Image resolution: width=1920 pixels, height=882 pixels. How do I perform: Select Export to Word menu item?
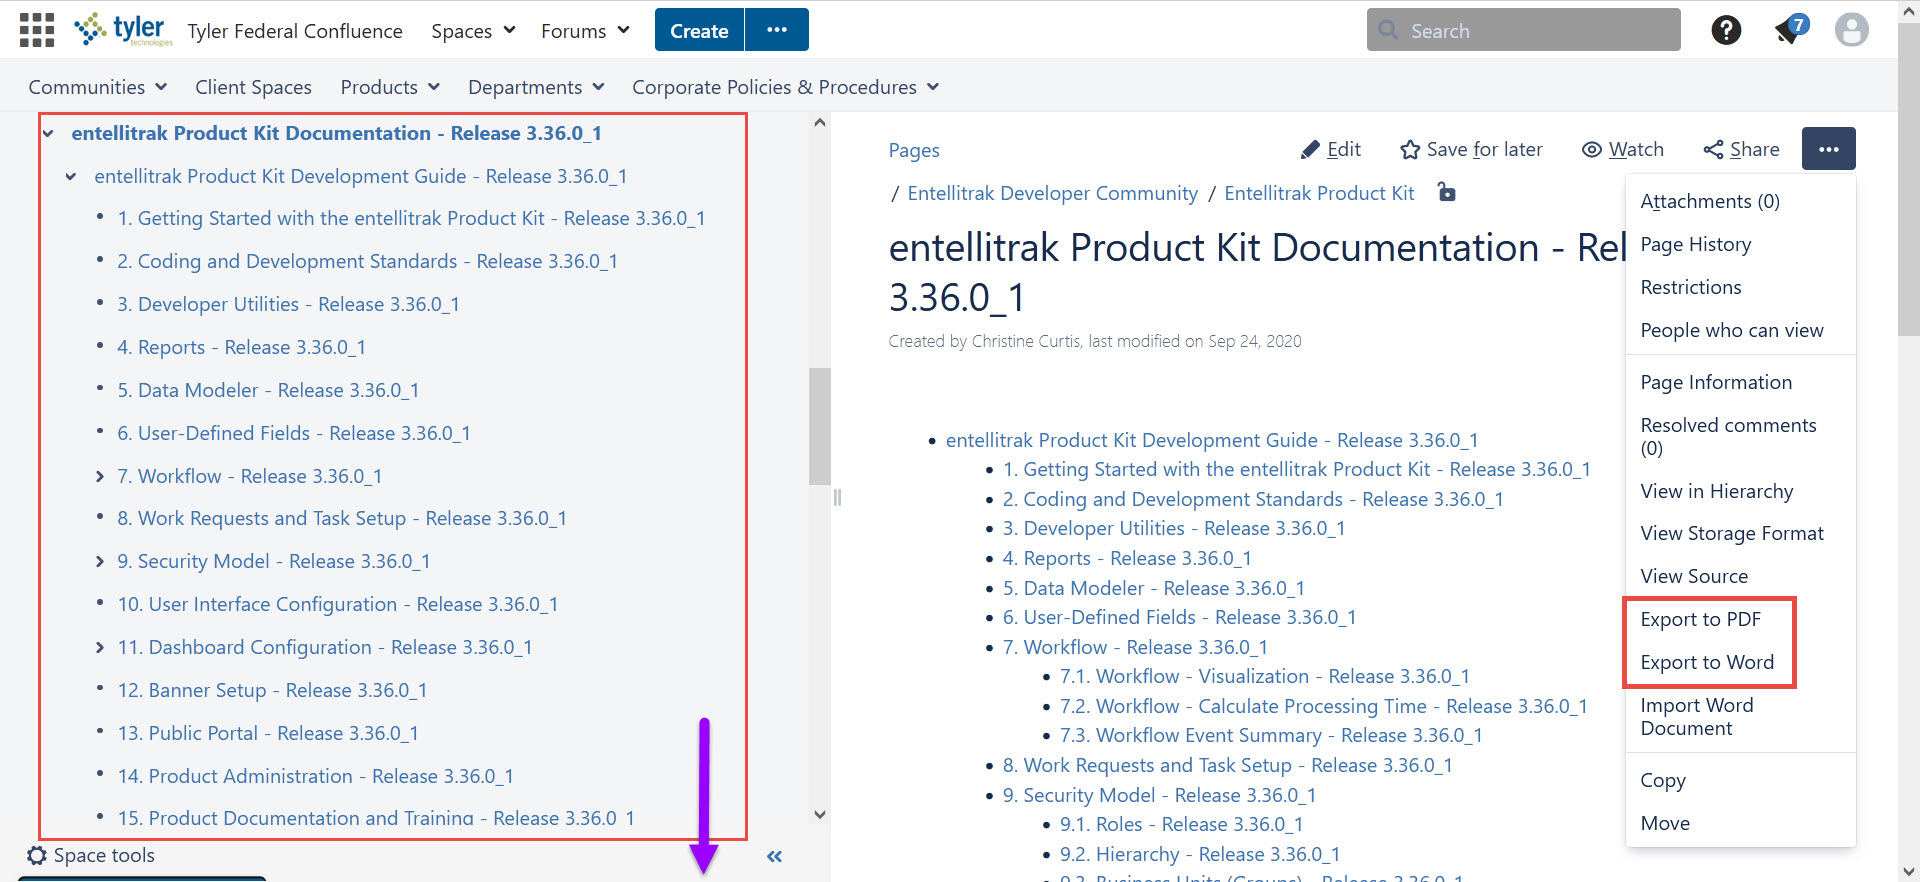coord(1707,662)
